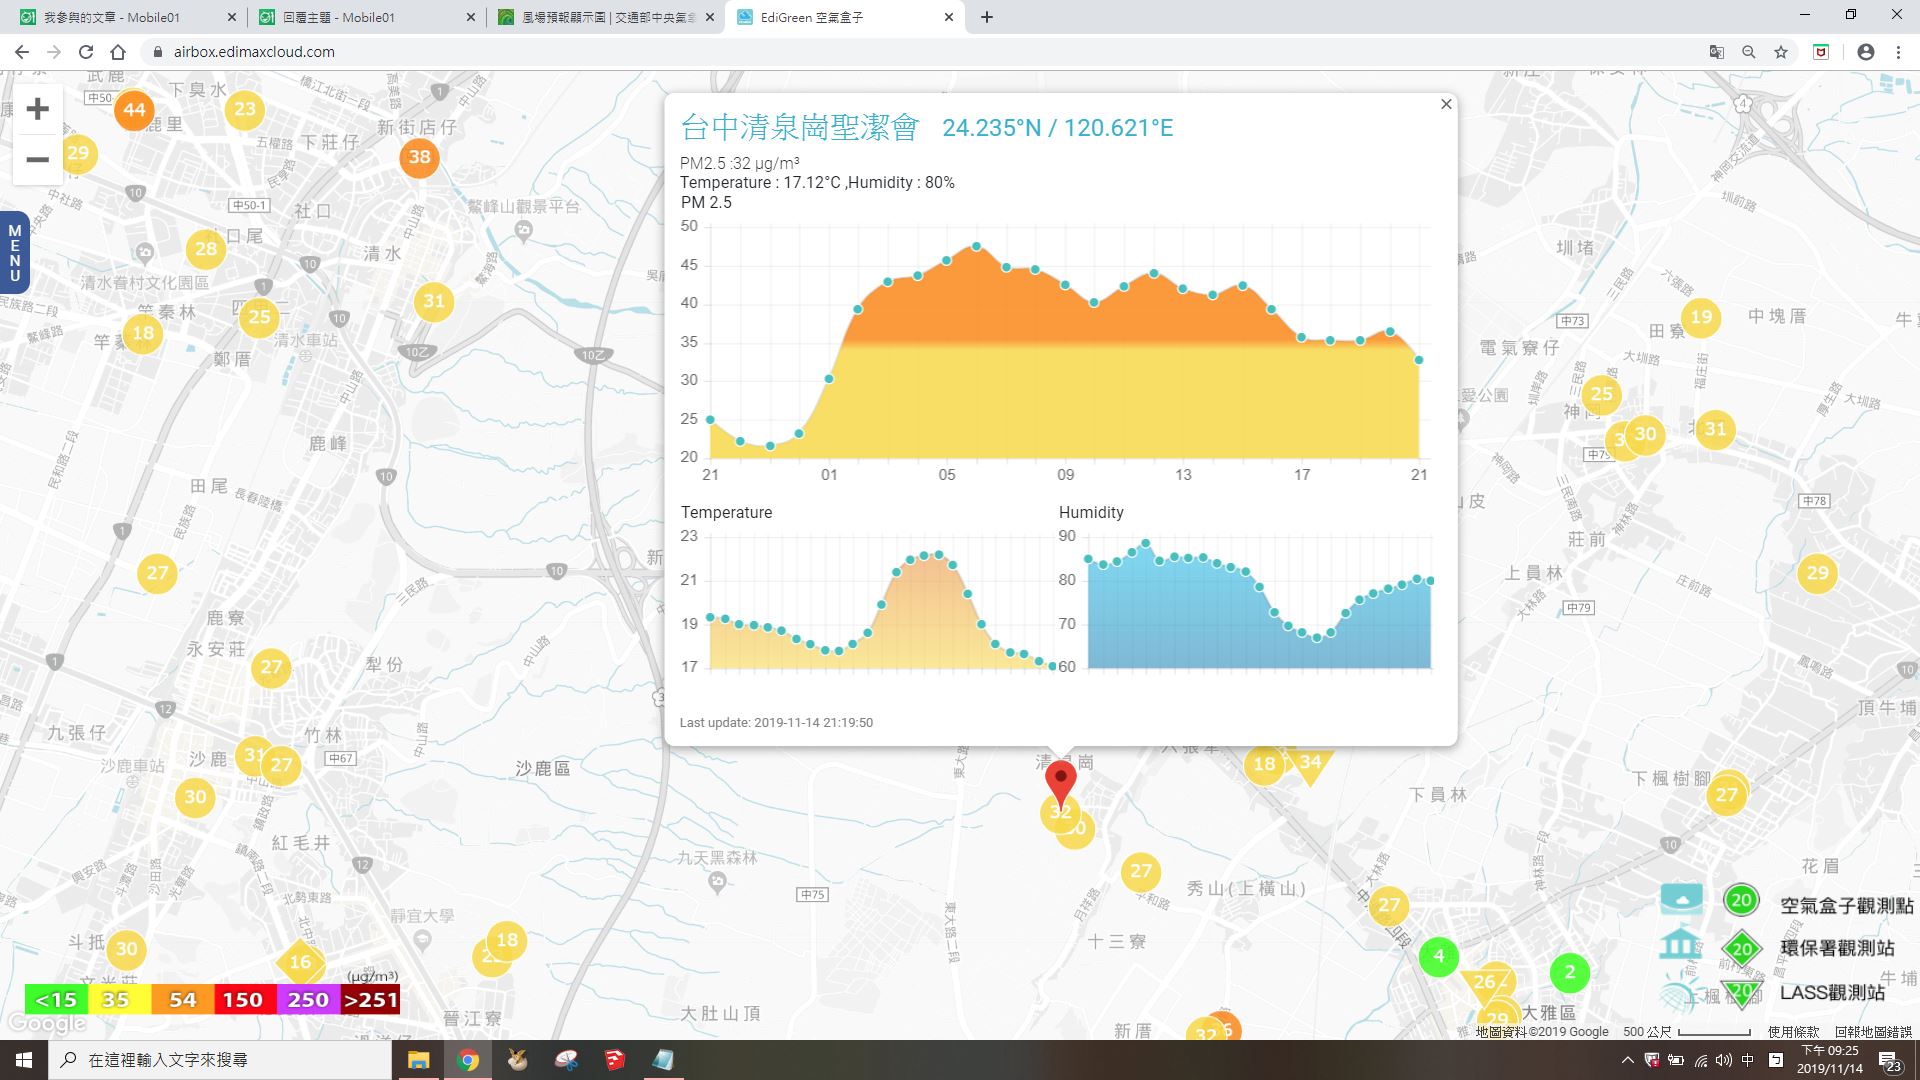Open Chrome three-dot menu
This screenshot has height=1080, width=1920.
(1898, 52)
